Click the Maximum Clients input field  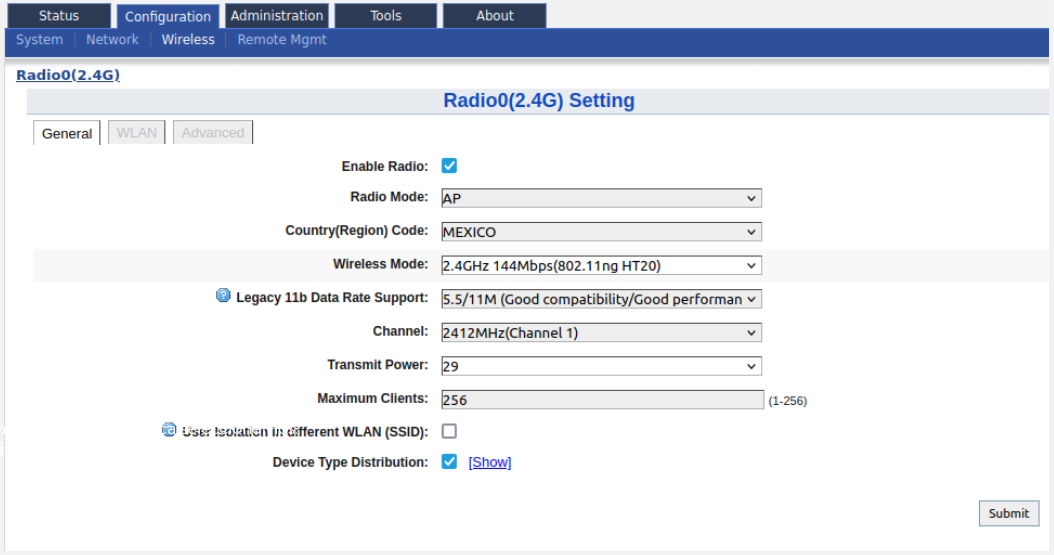pos(602,400)
